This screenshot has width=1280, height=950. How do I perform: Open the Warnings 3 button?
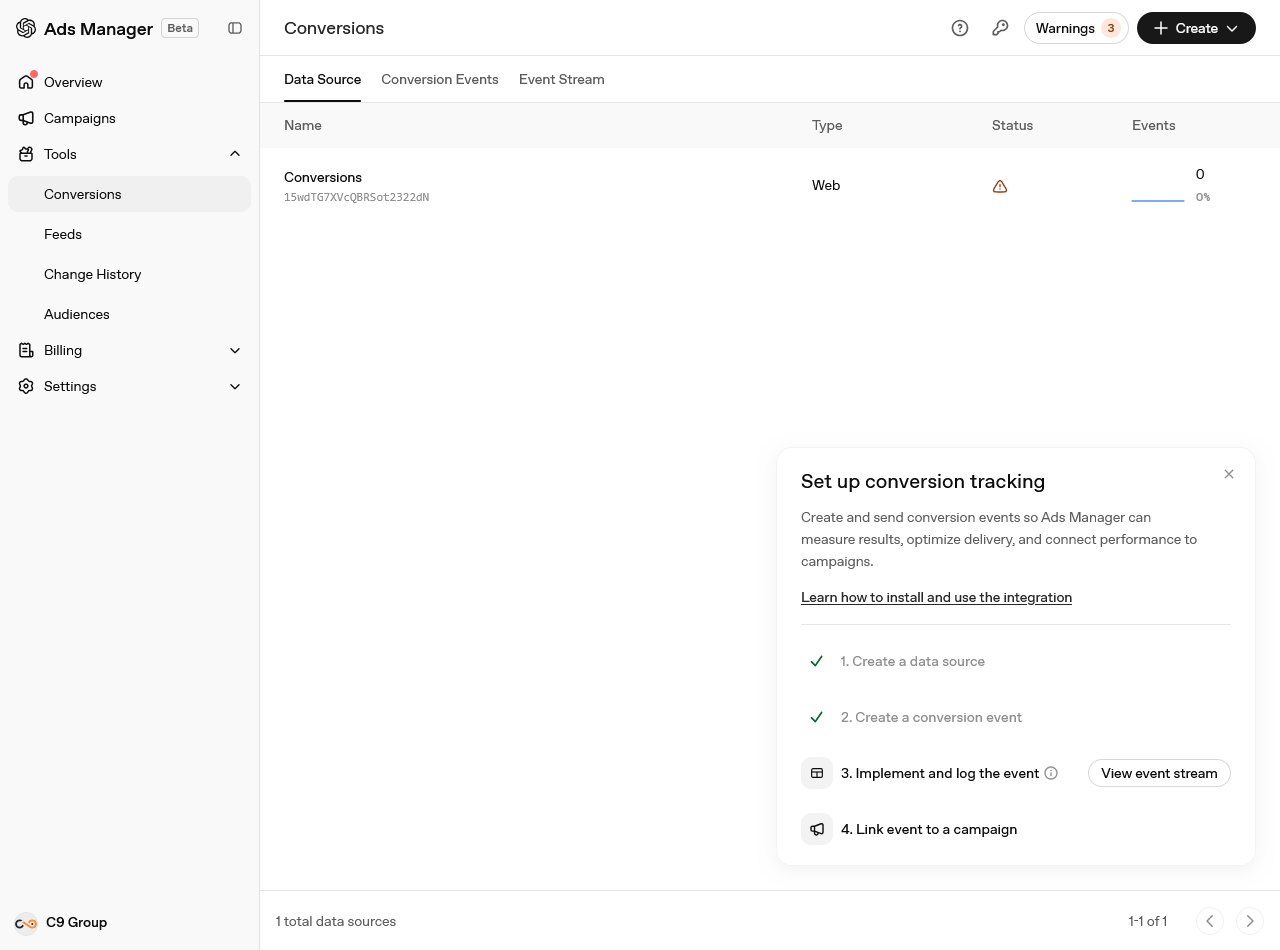1076,28
